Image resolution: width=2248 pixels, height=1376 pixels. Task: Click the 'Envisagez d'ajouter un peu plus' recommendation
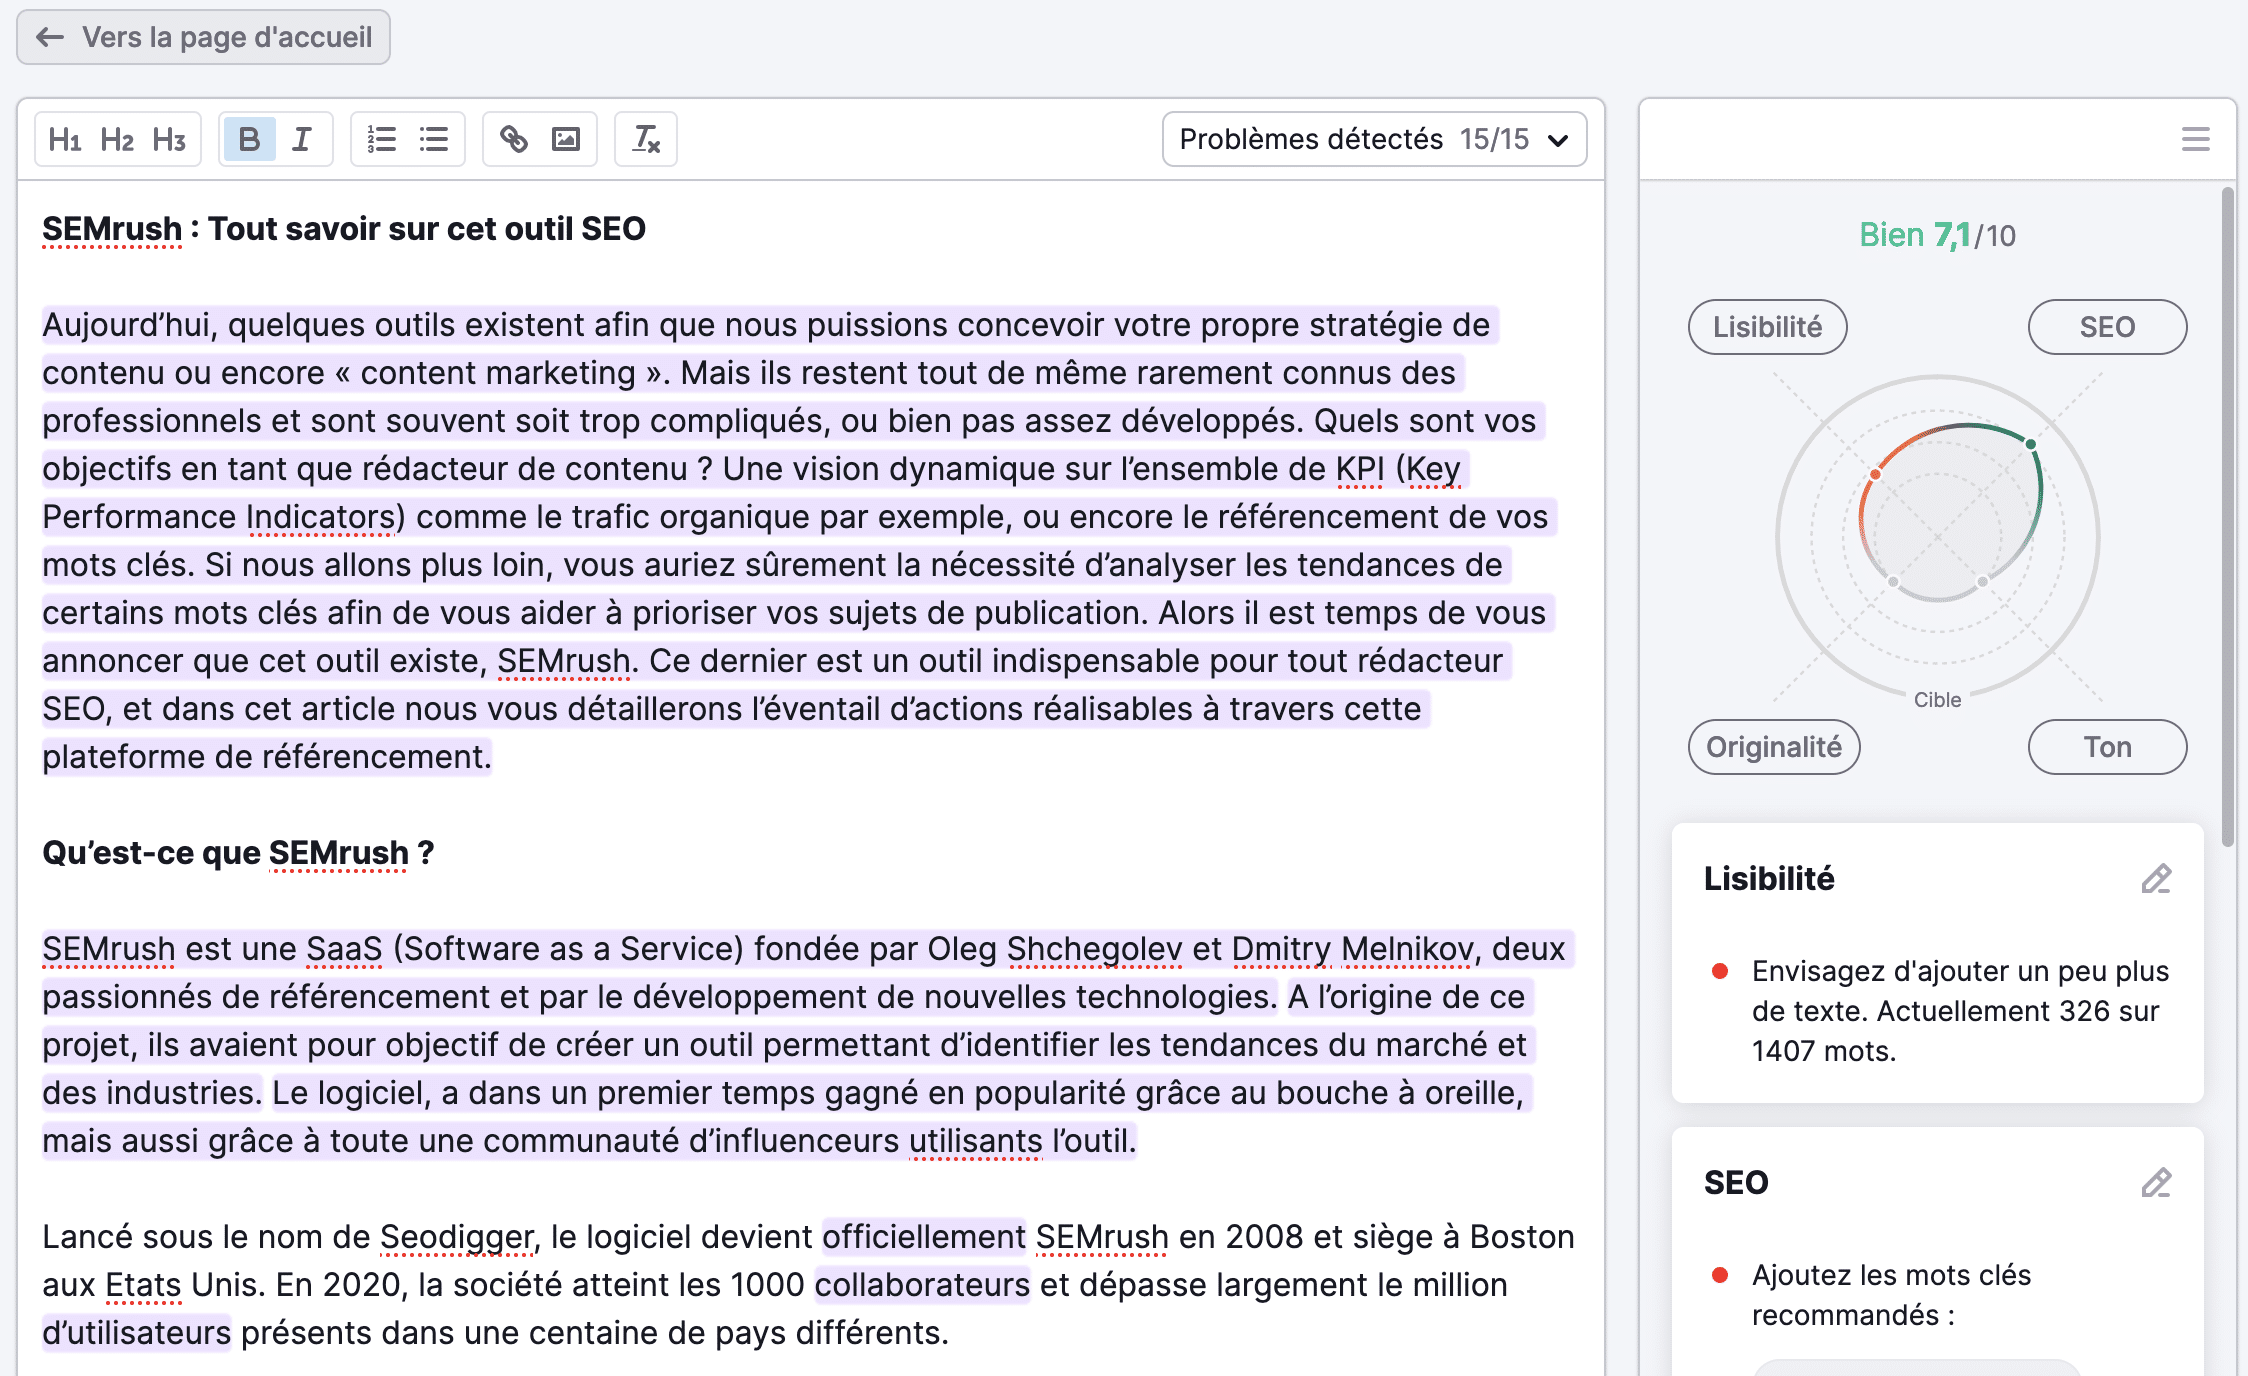pyautogui.click(x=1960, y=1011)
